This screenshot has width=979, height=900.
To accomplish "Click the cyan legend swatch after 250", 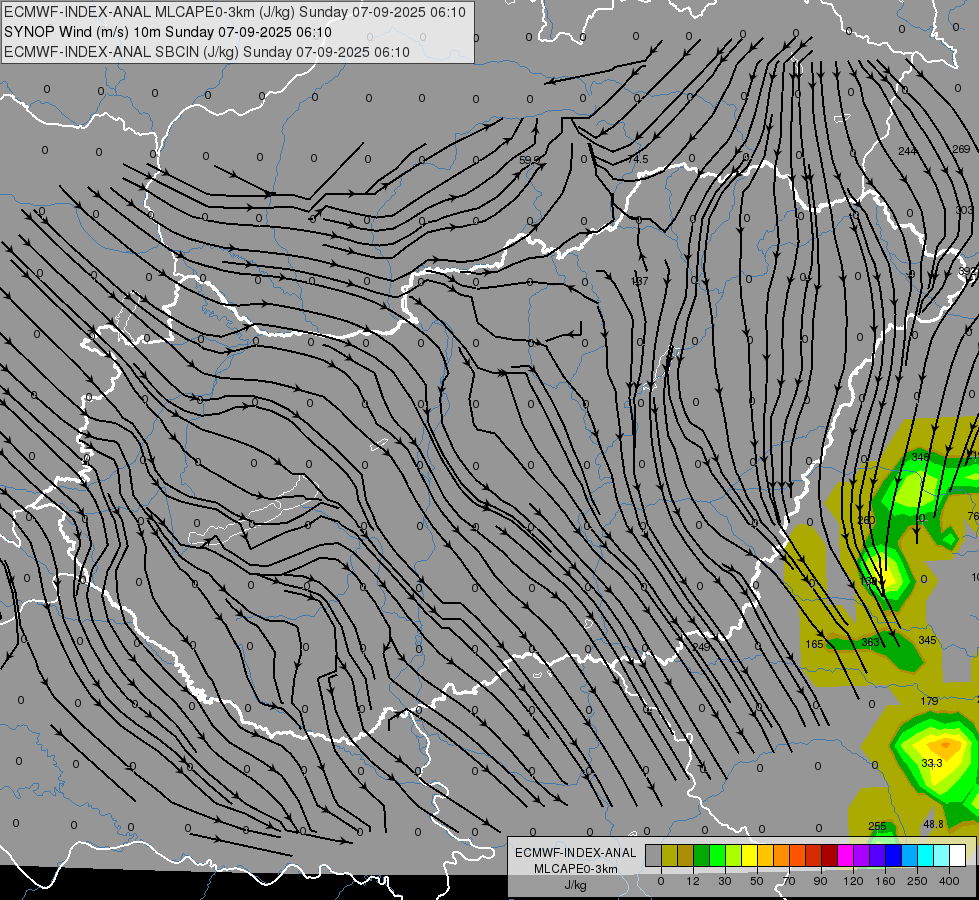I will point(926,855).
